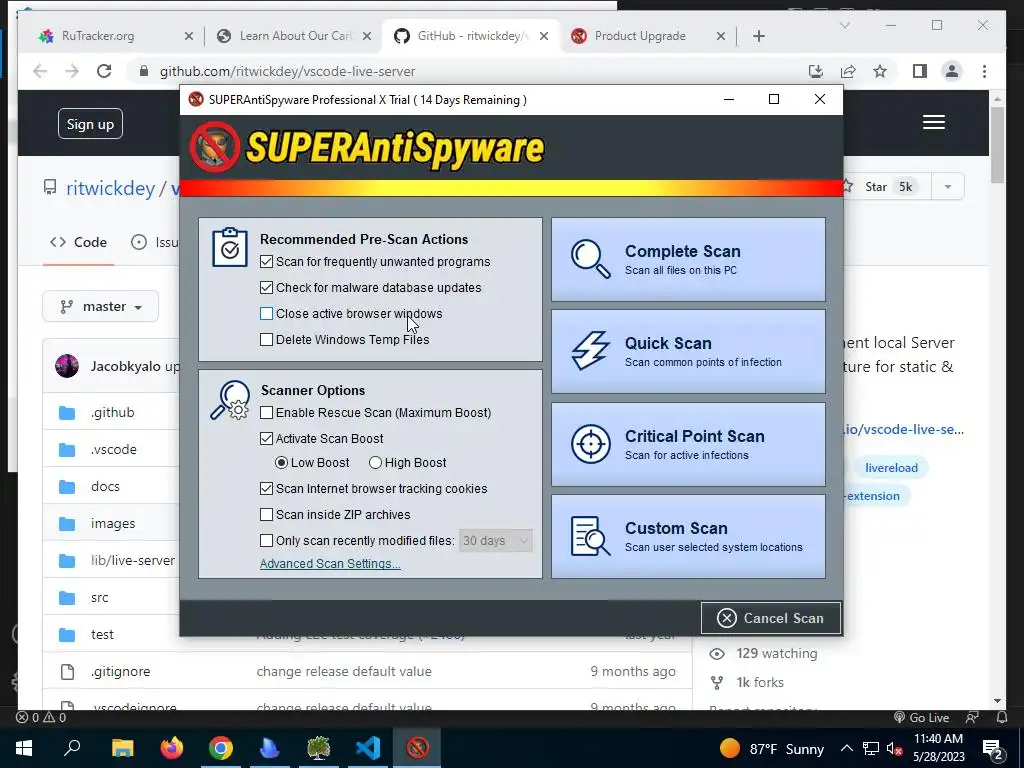Enable Close active browser windows
The height and width of the screenshot is (768, 1024).
266,314
